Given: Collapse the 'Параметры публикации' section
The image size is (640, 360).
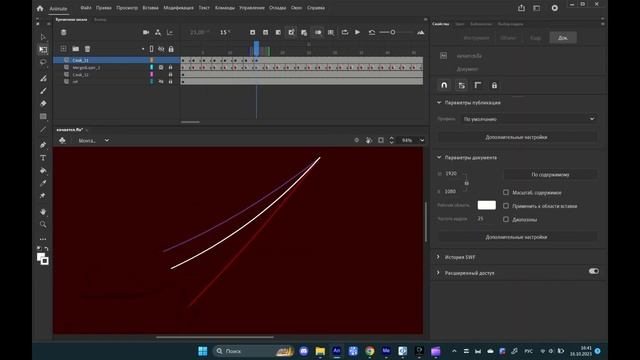Looking at the screenshot, I should [439, 102].
